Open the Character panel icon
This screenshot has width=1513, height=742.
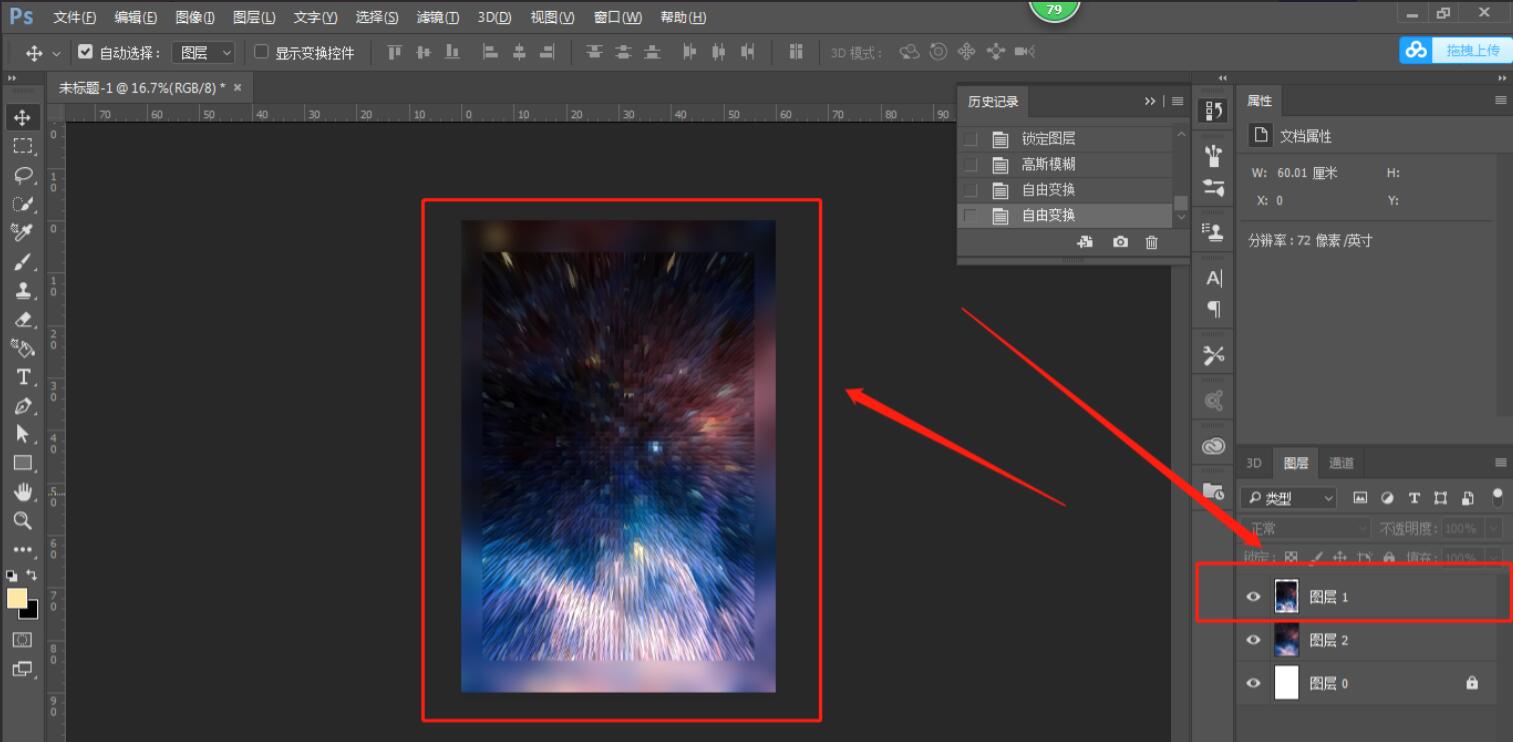pos(1213,279)
